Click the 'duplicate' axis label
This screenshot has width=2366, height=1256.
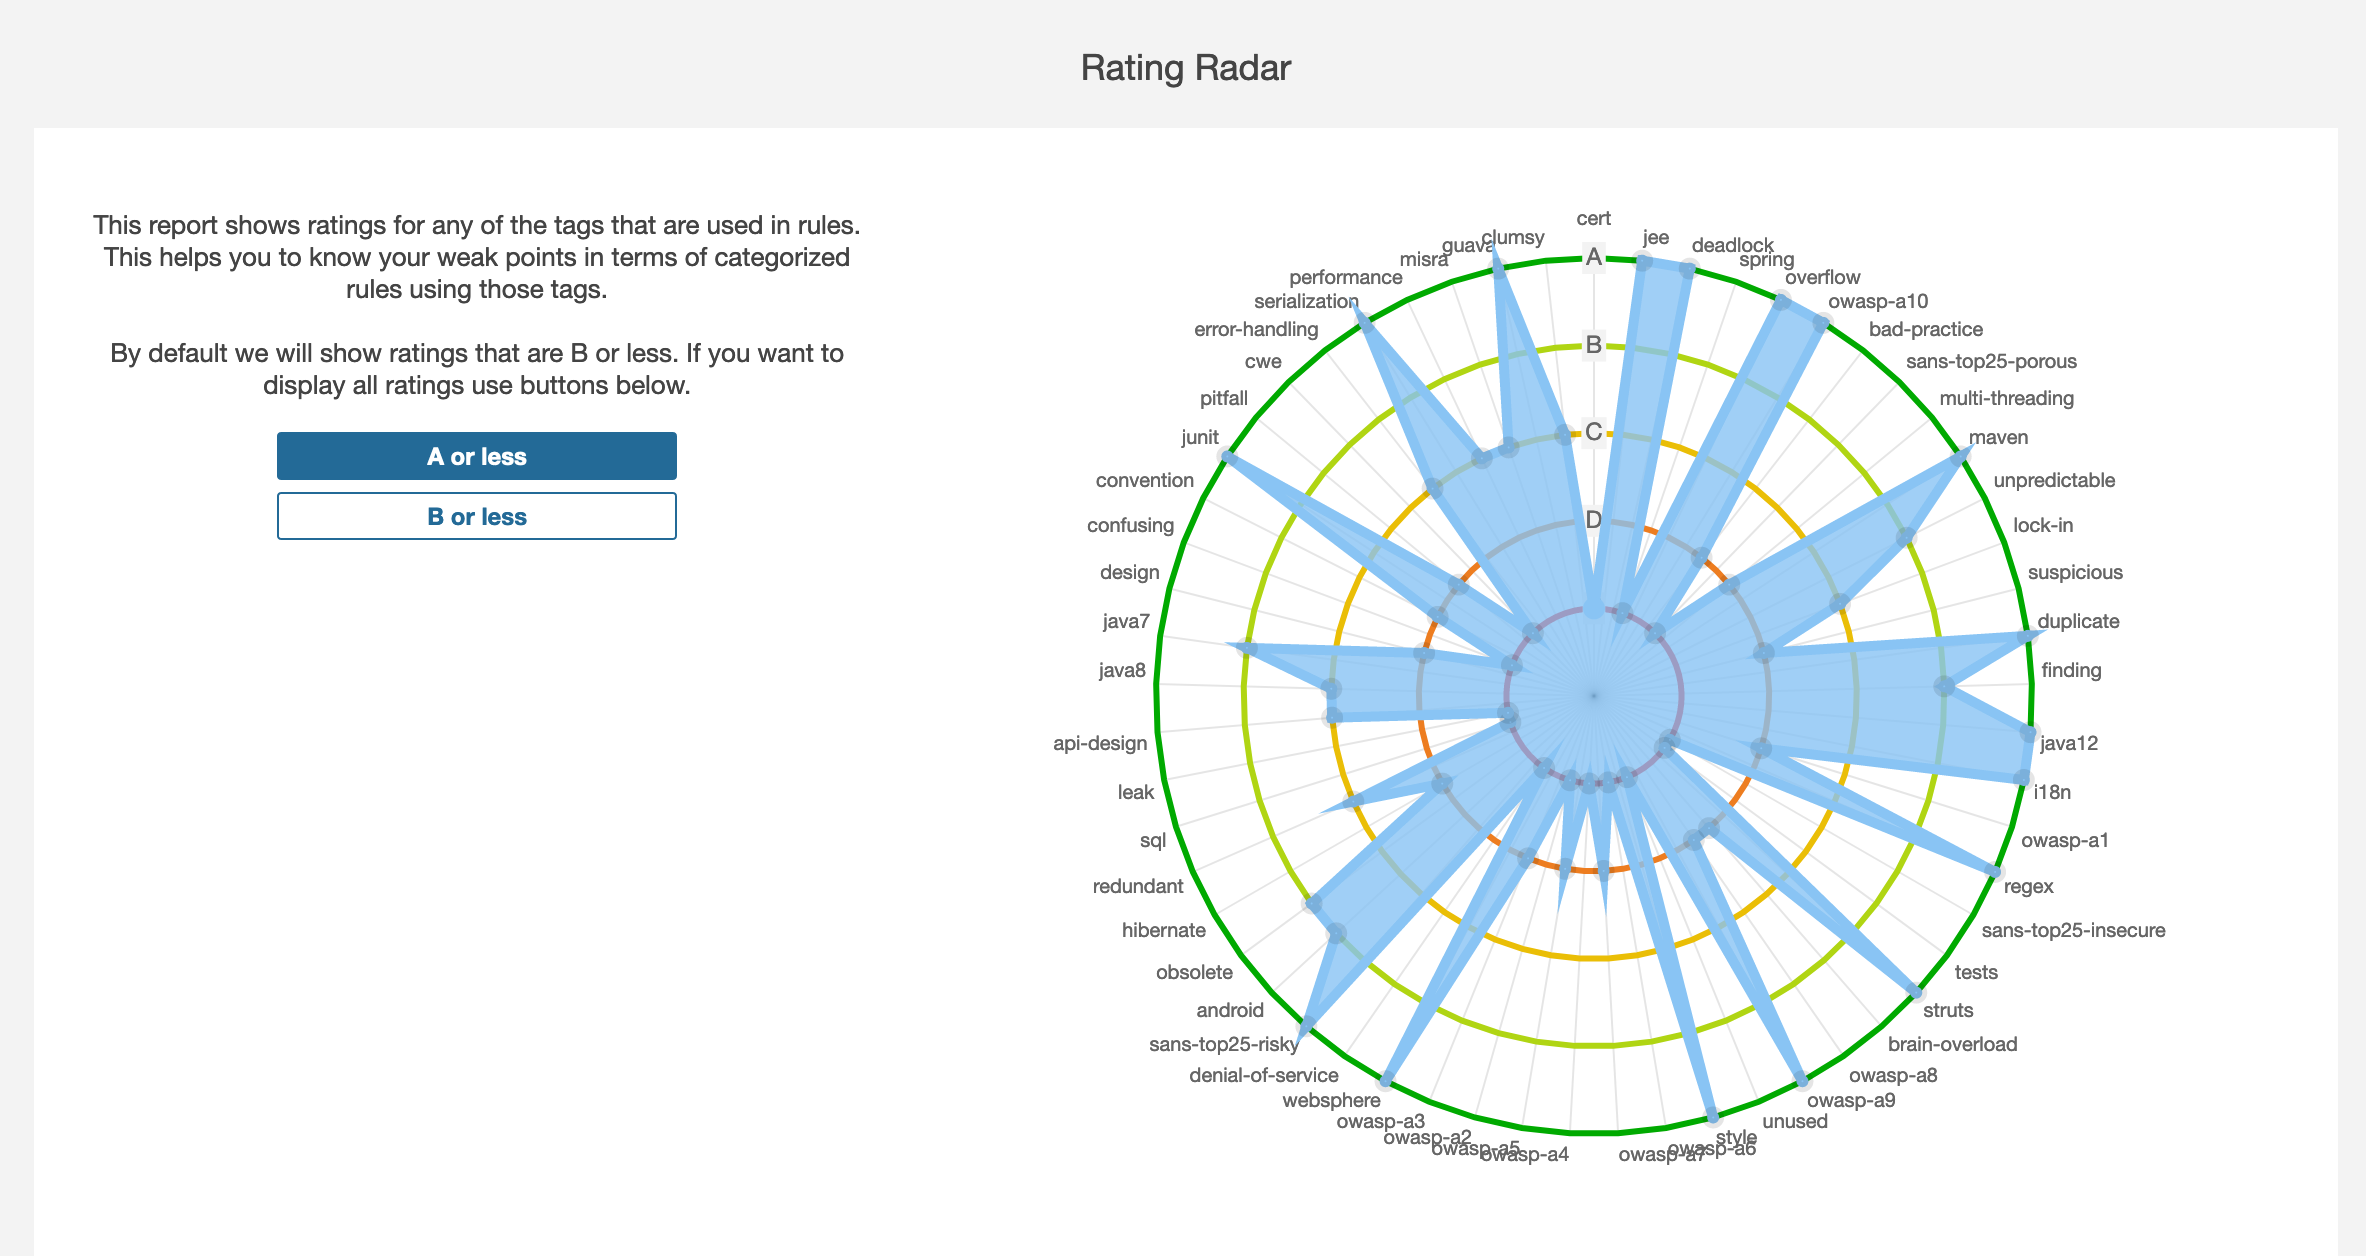2078,621
